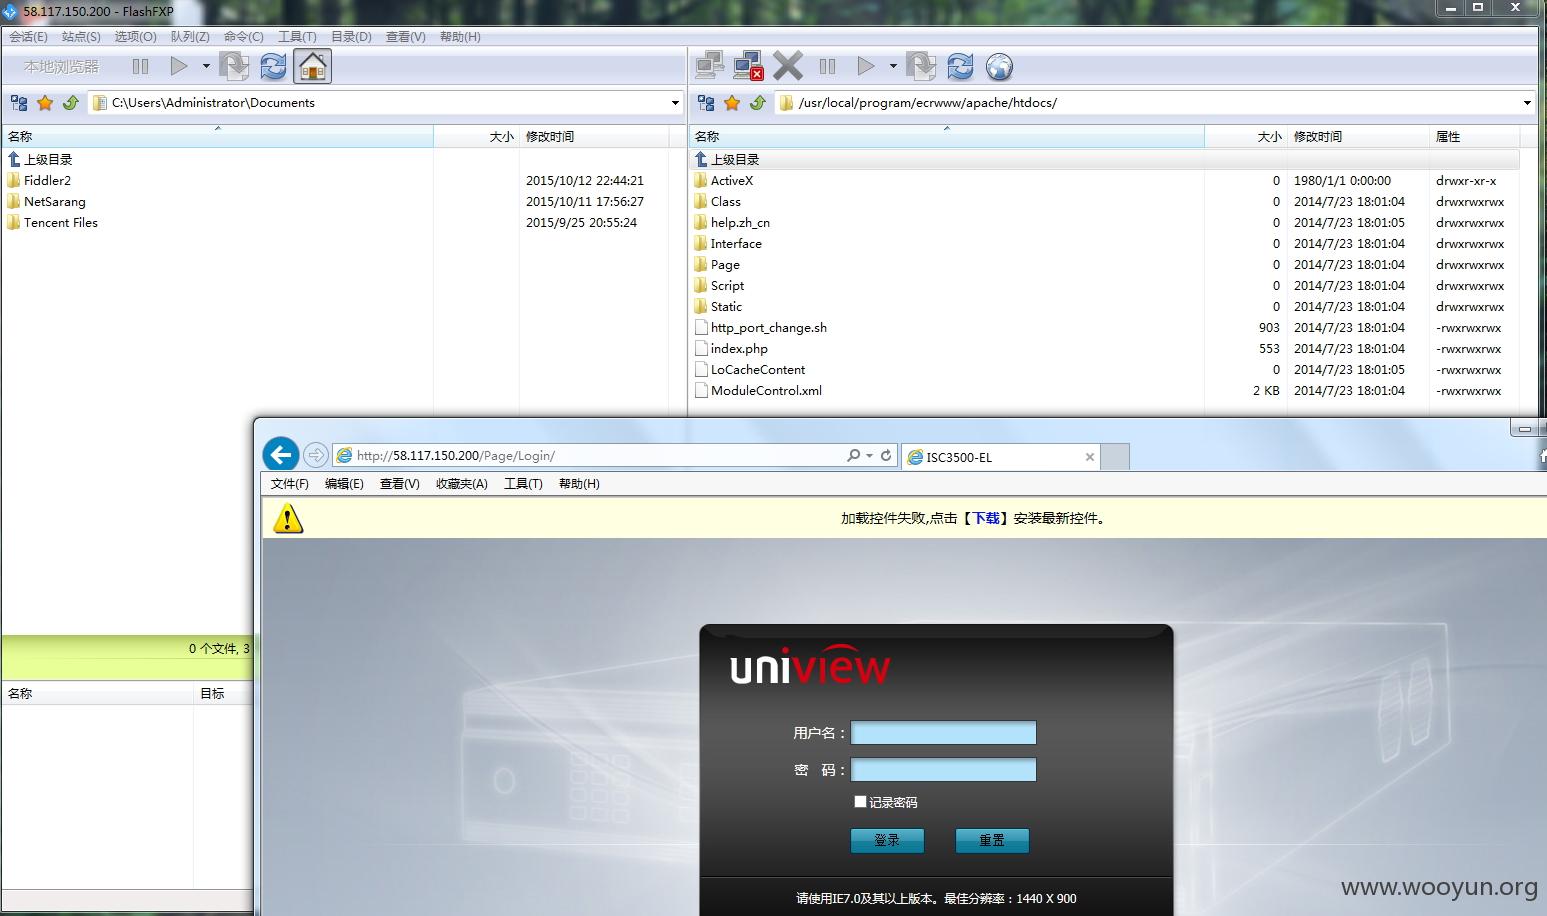Click the browser forward arrow button
Image resolution: width=1547 pixels, height=916 pixels.
click(315, 455)
